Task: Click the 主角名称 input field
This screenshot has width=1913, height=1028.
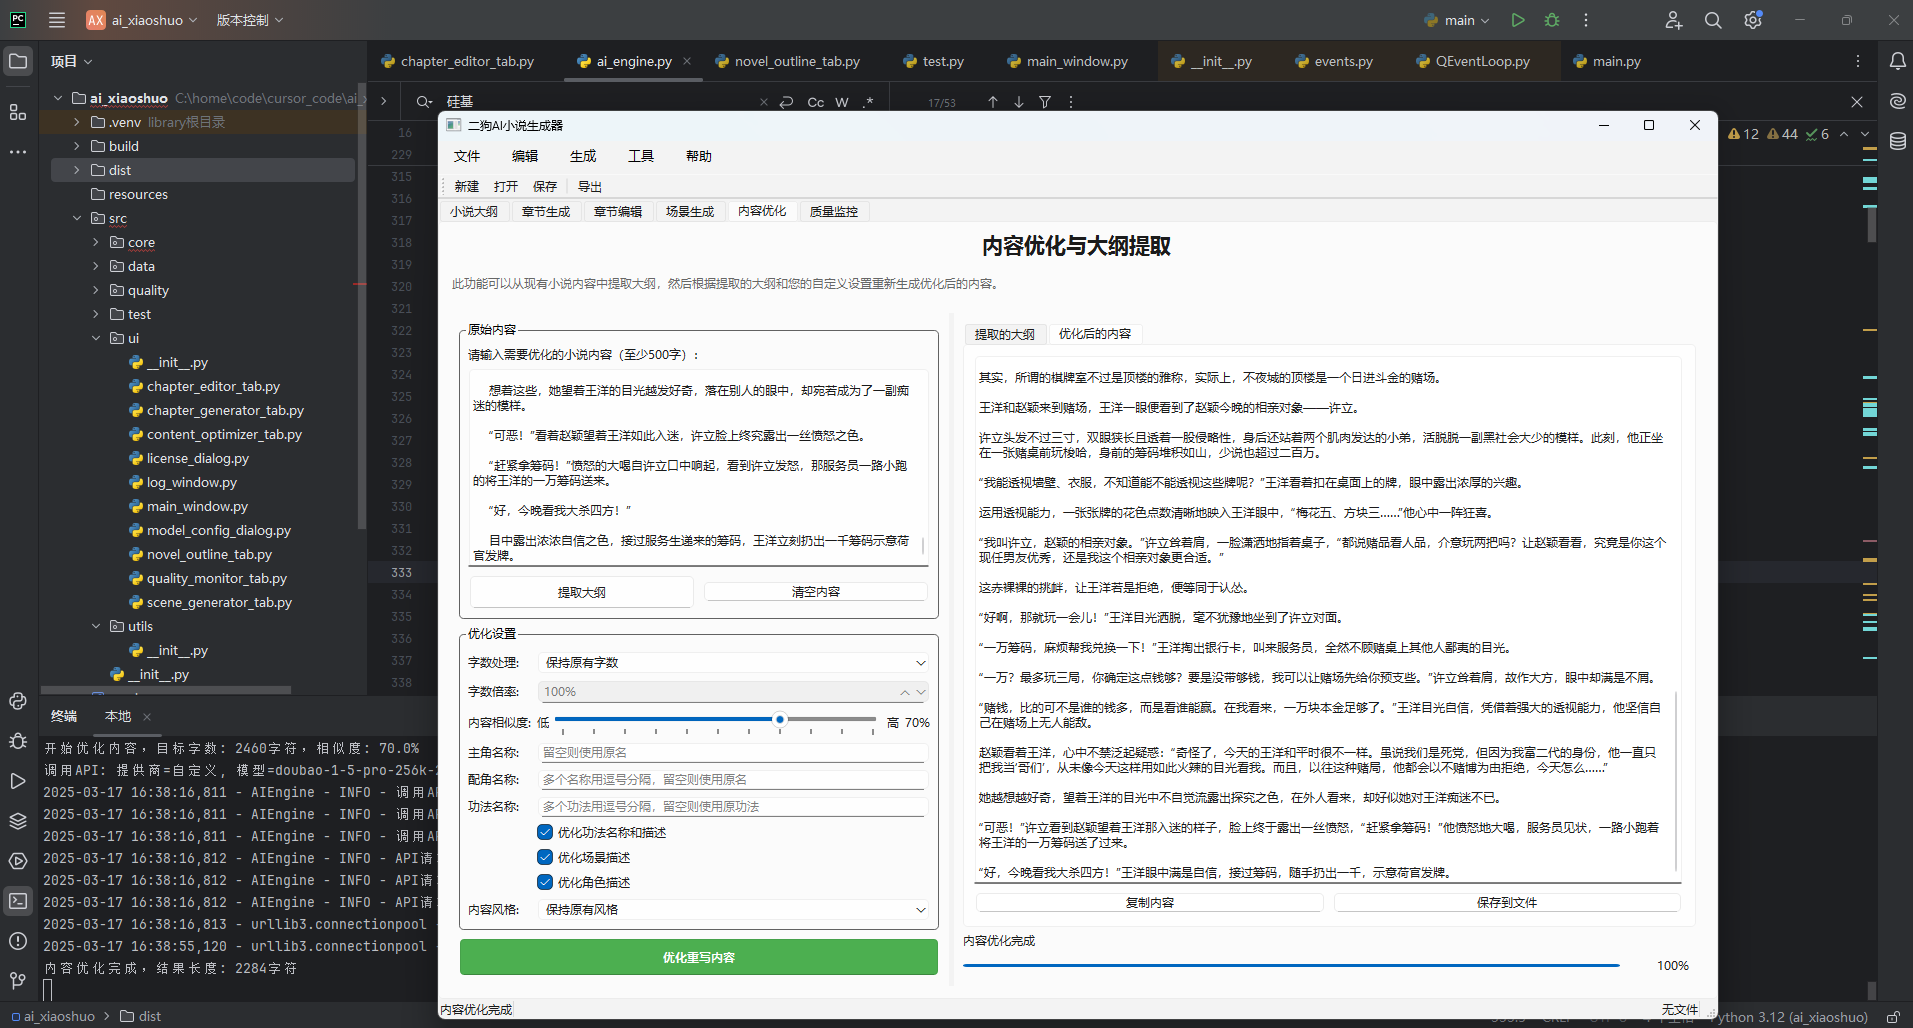Action: pos(733,753)
